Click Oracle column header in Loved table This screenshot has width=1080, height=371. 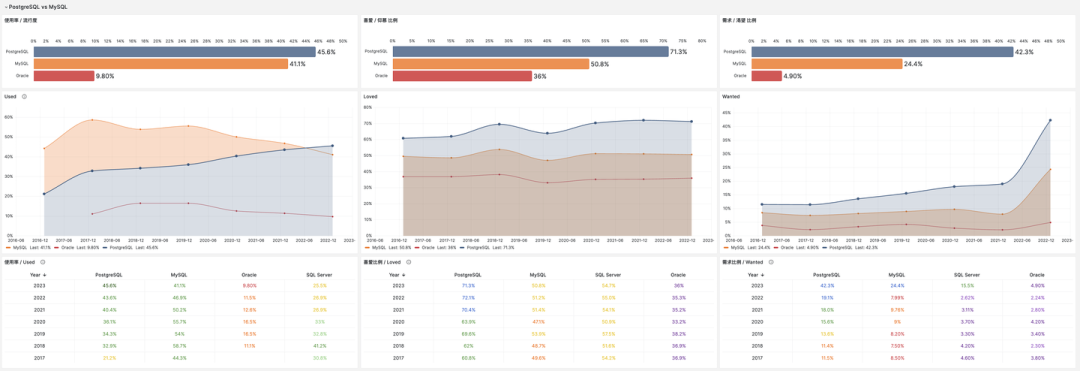(x=679, y=275)
